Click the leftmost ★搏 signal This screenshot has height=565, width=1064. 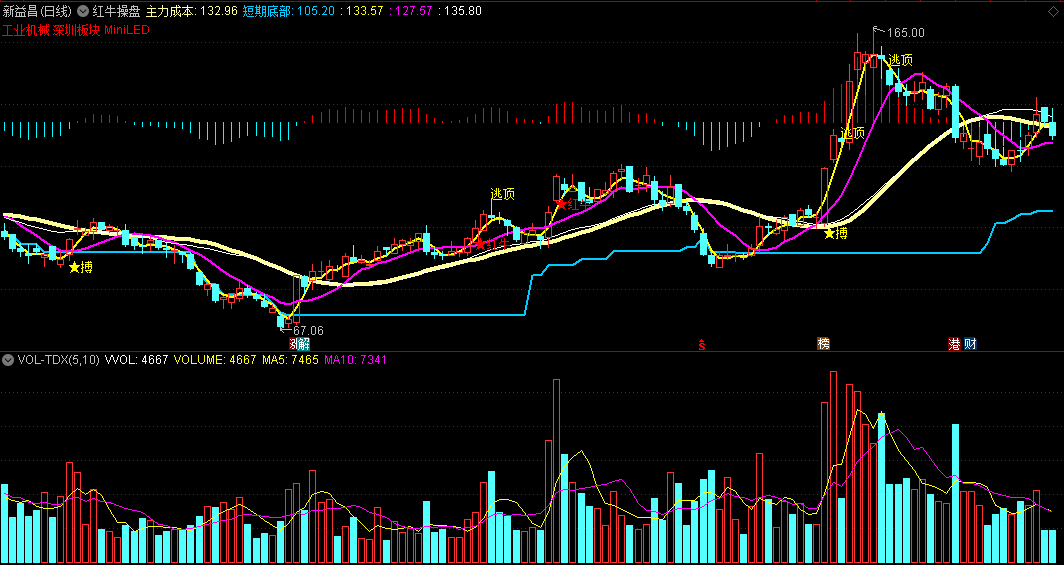[x=81, y=267]
